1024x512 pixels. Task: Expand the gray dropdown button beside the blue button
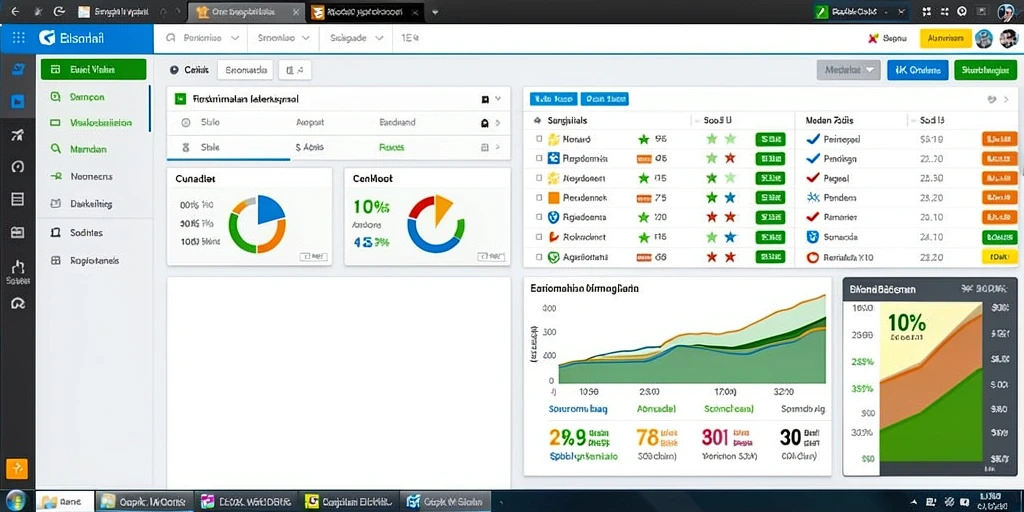pyautogui.click(x=848, y=70)
